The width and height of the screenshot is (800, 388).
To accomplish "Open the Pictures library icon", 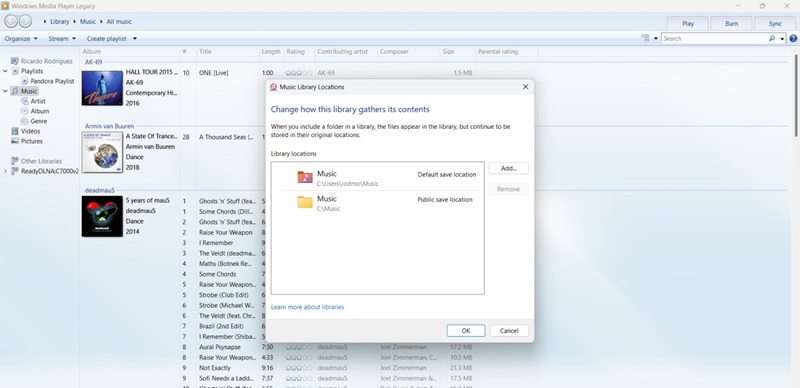I will click(x=15, y=141).
